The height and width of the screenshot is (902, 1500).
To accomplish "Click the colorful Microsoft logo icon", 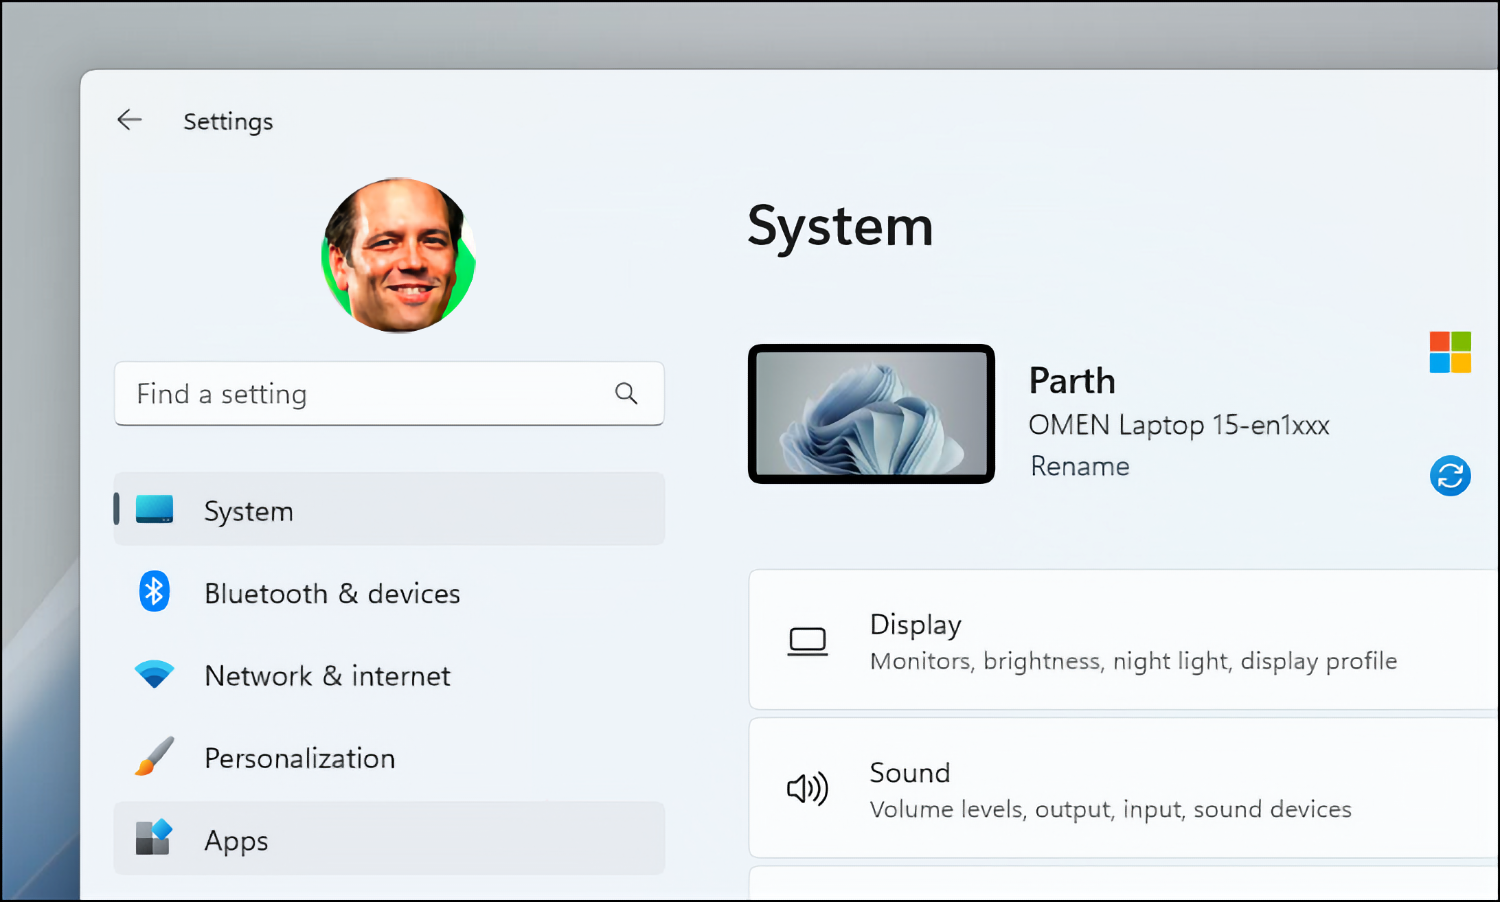I will pyautogui.click(x=1449, y=352).
